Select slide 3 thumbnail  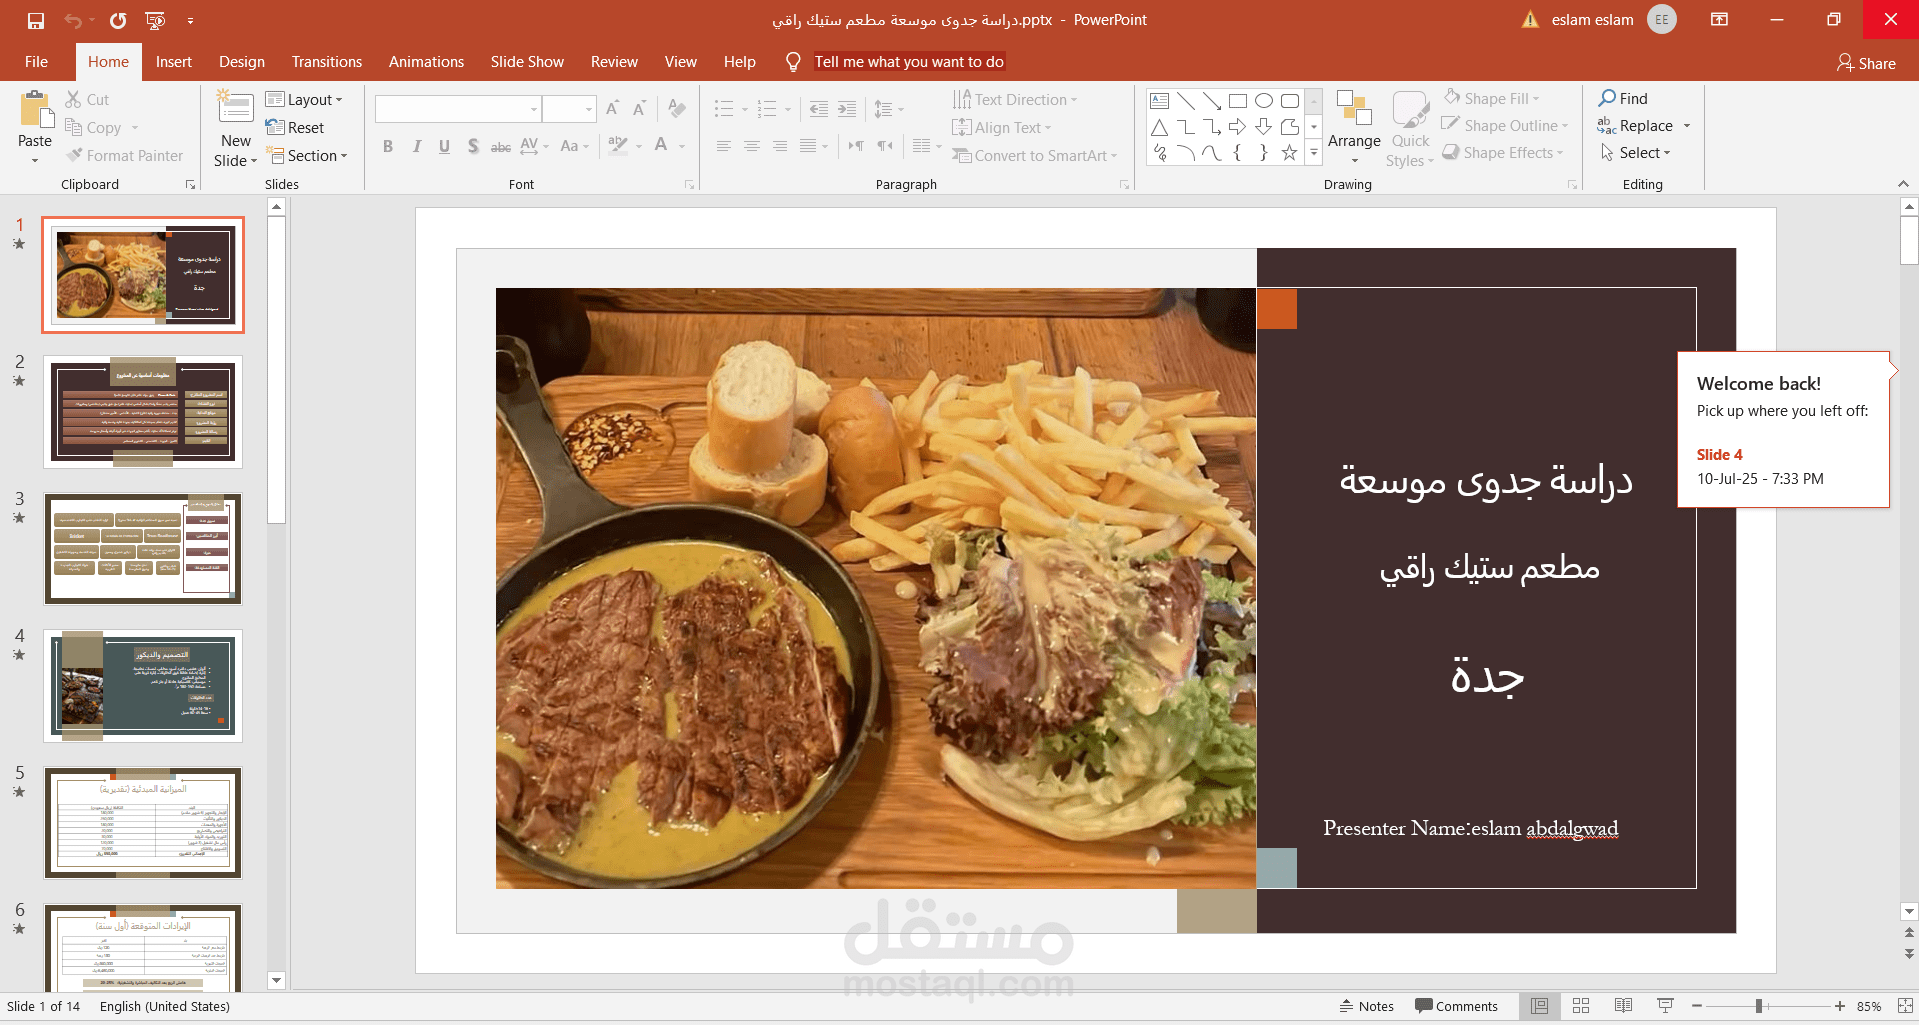[x=142, y=548]
